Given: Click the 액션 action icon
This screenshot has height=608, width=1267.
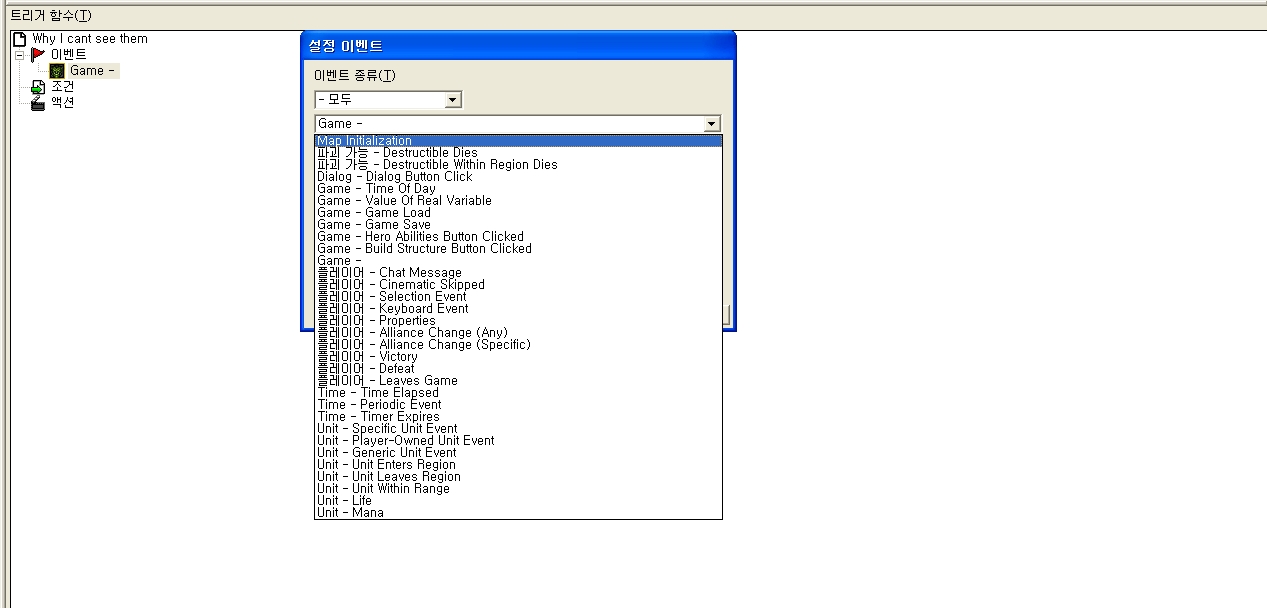Looking at the screenshot, I should [38, 102].
